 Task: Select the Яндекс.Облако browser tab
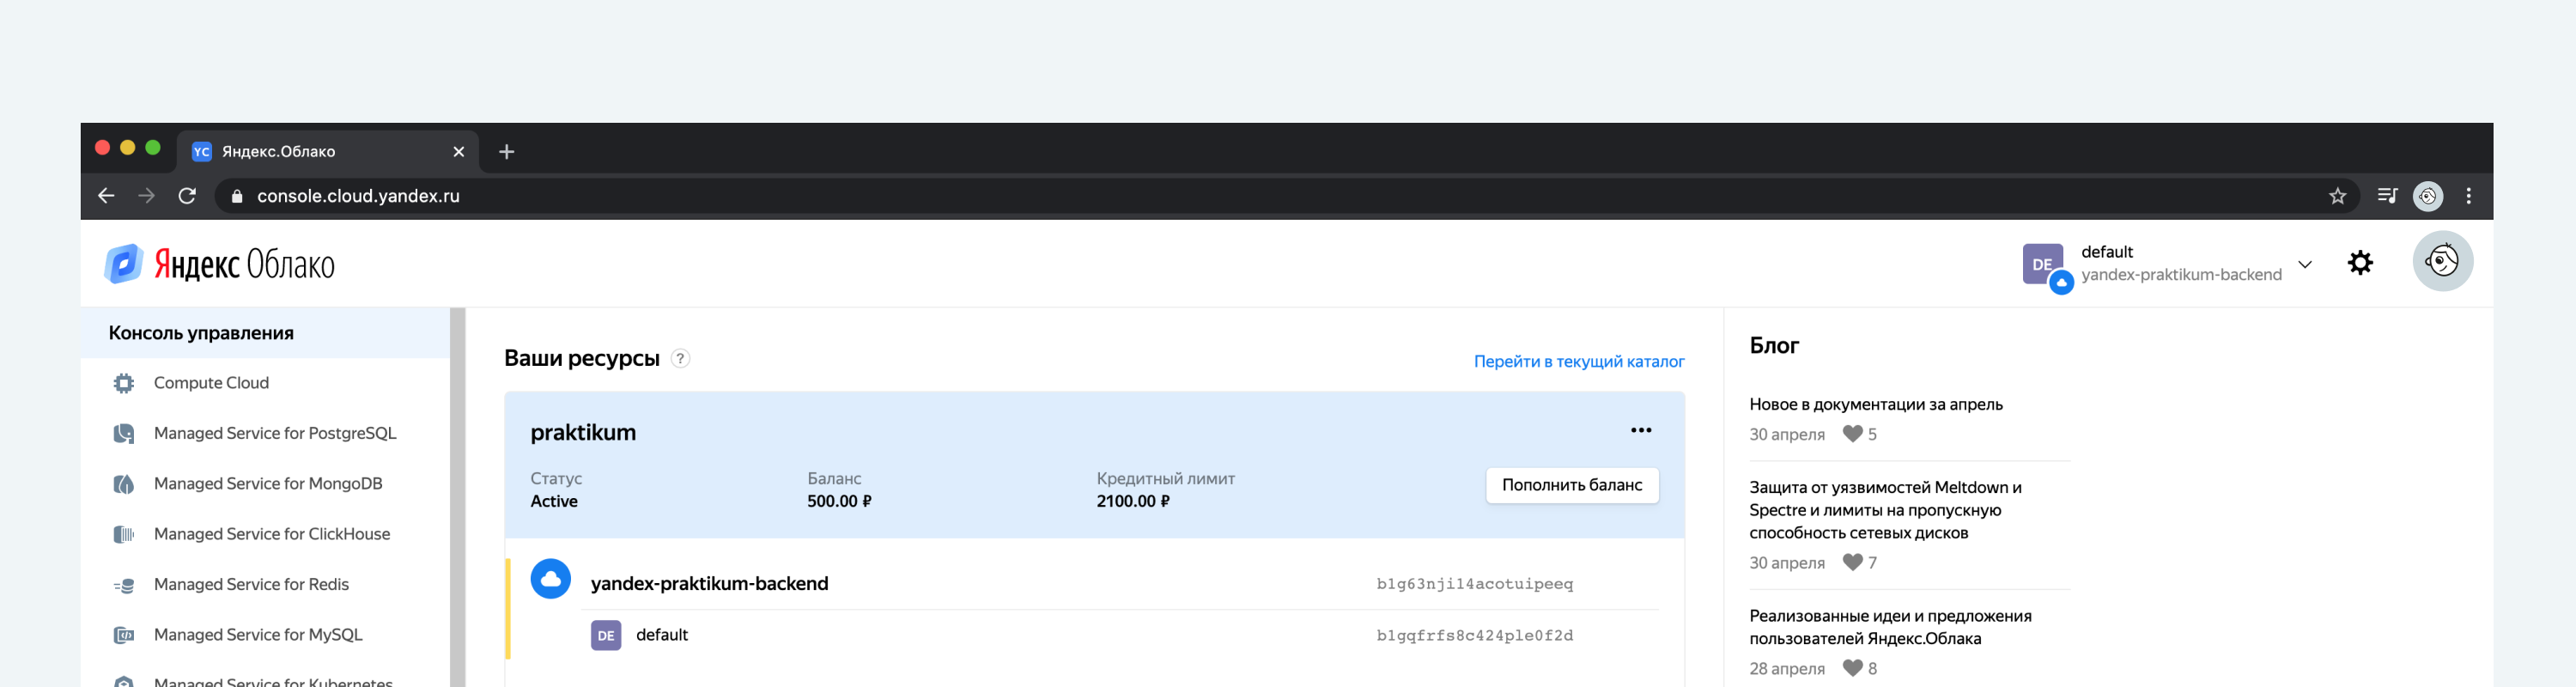(x=327, y=152)
